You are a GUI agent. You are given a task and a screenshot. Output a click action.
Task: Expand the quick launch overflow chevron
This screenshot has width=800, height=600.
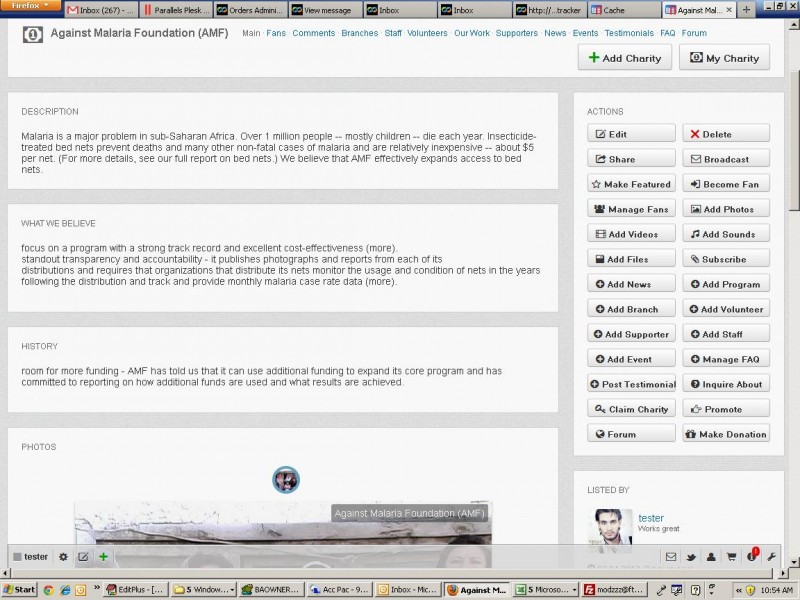click(x=96, y=589)
